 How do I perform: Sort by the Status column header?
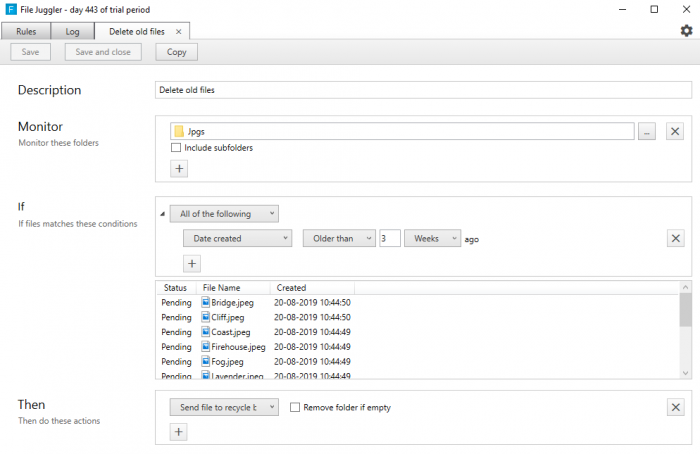pyautogui.click(x=175, y=288)
